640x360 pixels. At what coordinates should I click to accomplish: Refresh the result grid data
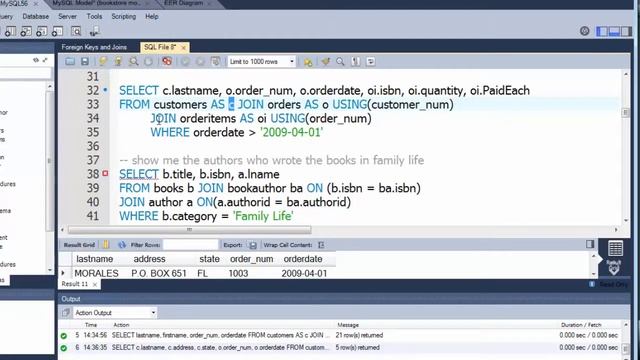[x=122, y=245]
